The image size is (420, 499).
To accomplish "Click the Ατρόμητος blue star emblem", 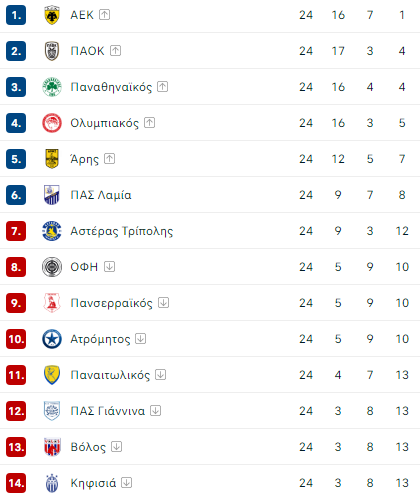I will click(52, 339).
